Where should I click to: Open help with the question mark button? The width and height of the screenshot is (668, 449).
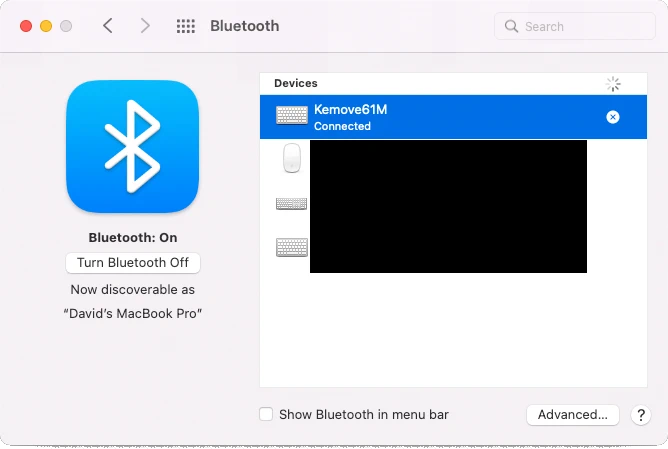tap(642, 415)
